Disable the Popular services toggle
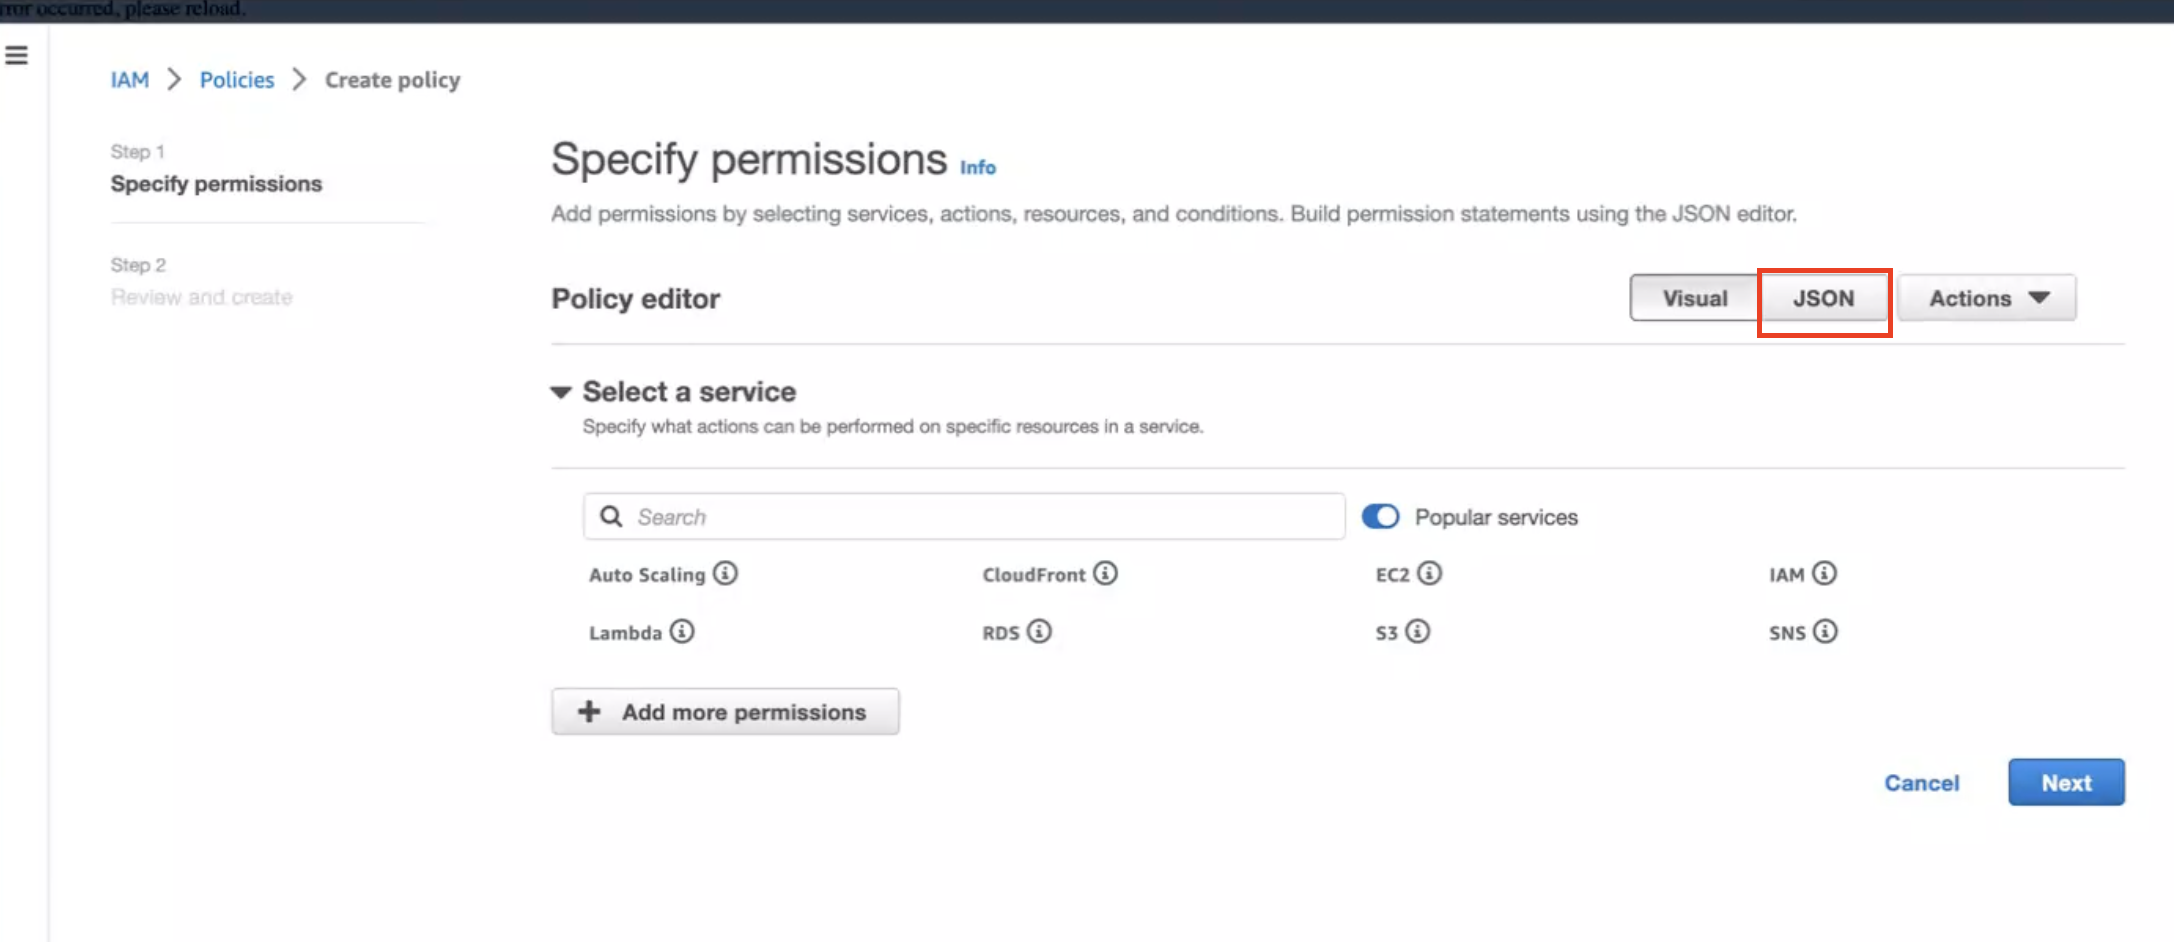 coord(1380,516)
